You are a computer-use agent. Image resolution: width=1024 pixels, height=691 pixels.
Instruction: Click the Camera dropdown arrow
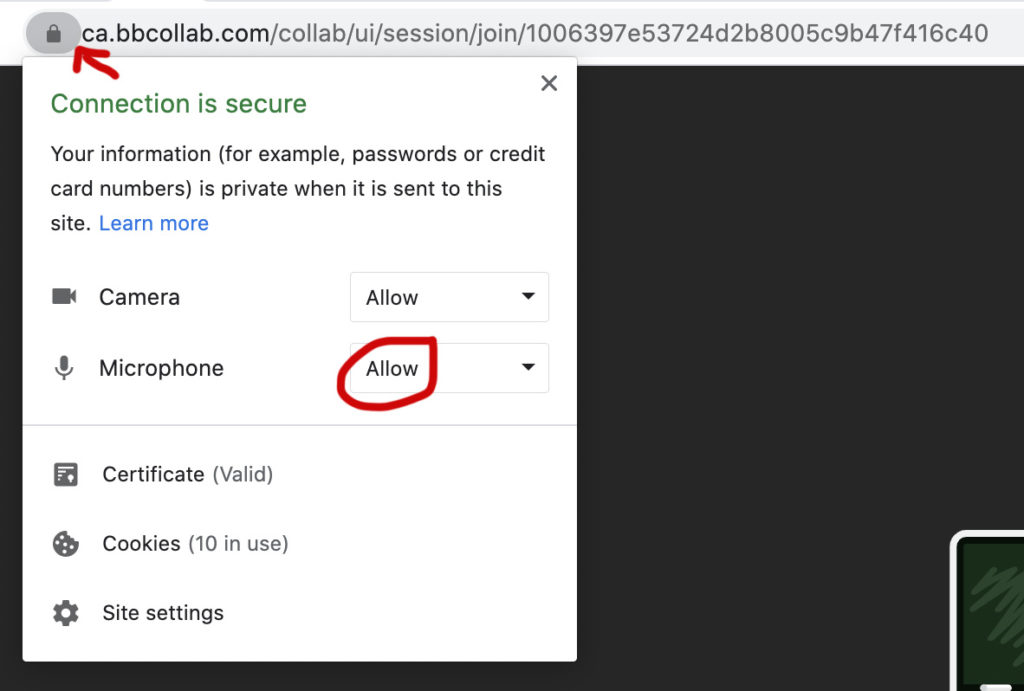coord(528,297)
